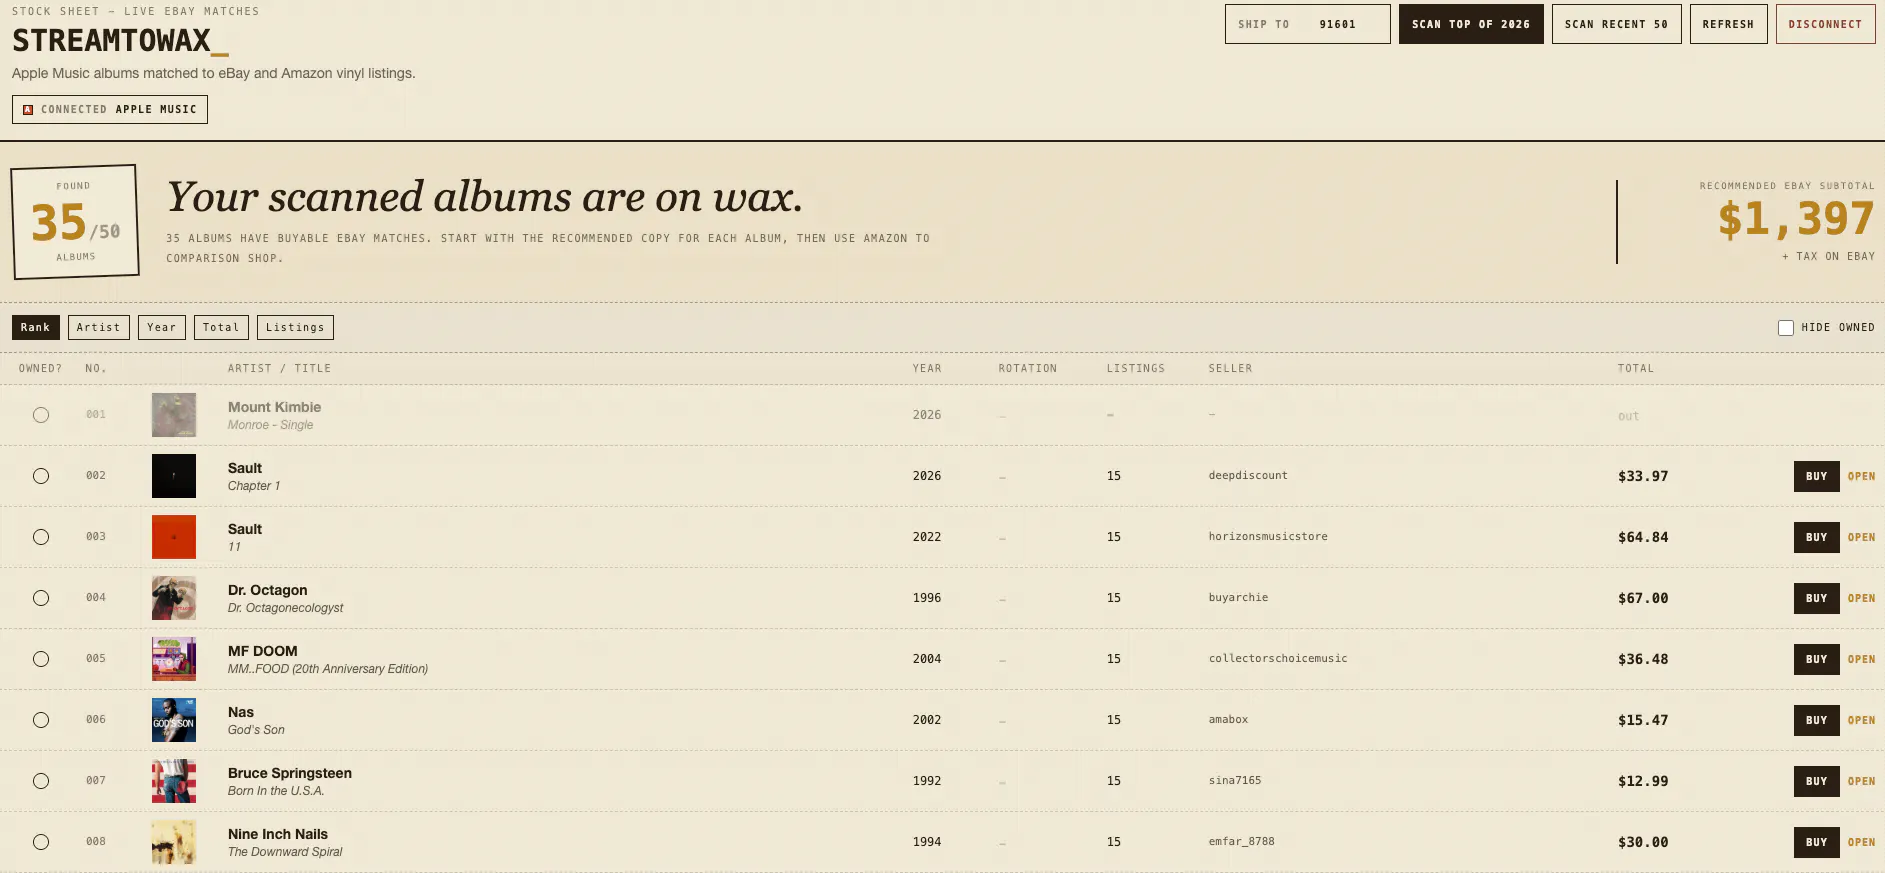
Task: Open Sault Chapter 1 album cover
Action: click(x=174, y=476)
